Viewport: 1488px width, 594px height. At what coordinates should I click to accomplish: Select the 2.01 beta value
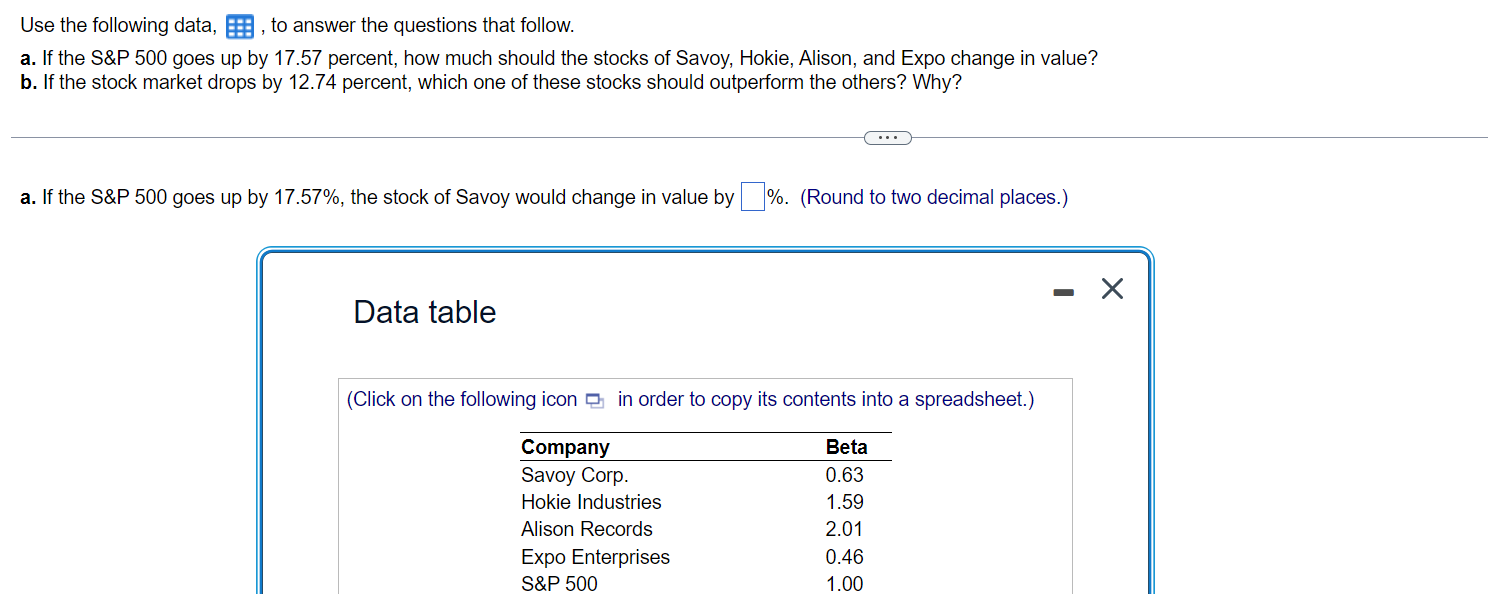845,529
